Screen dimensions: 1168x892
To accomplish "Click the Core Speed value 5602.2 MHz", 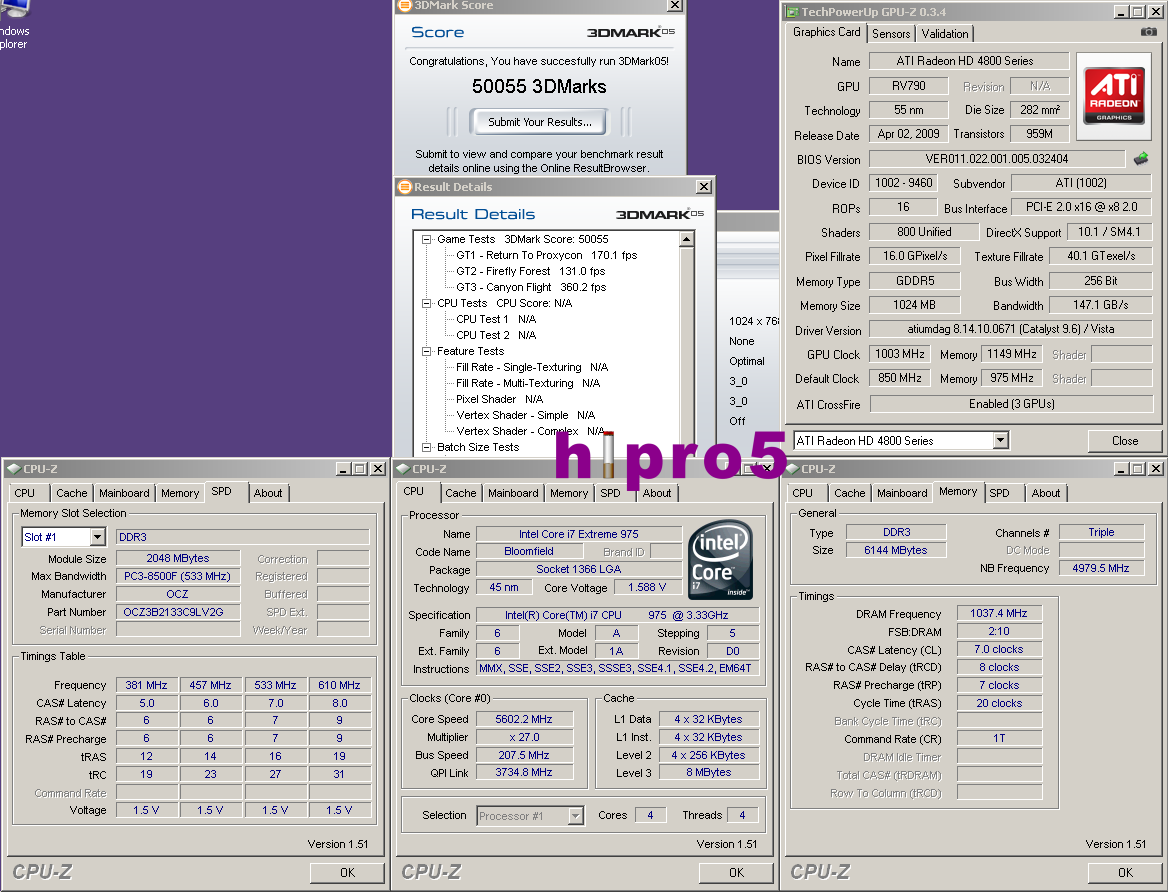I will click(x=524, y=719).
